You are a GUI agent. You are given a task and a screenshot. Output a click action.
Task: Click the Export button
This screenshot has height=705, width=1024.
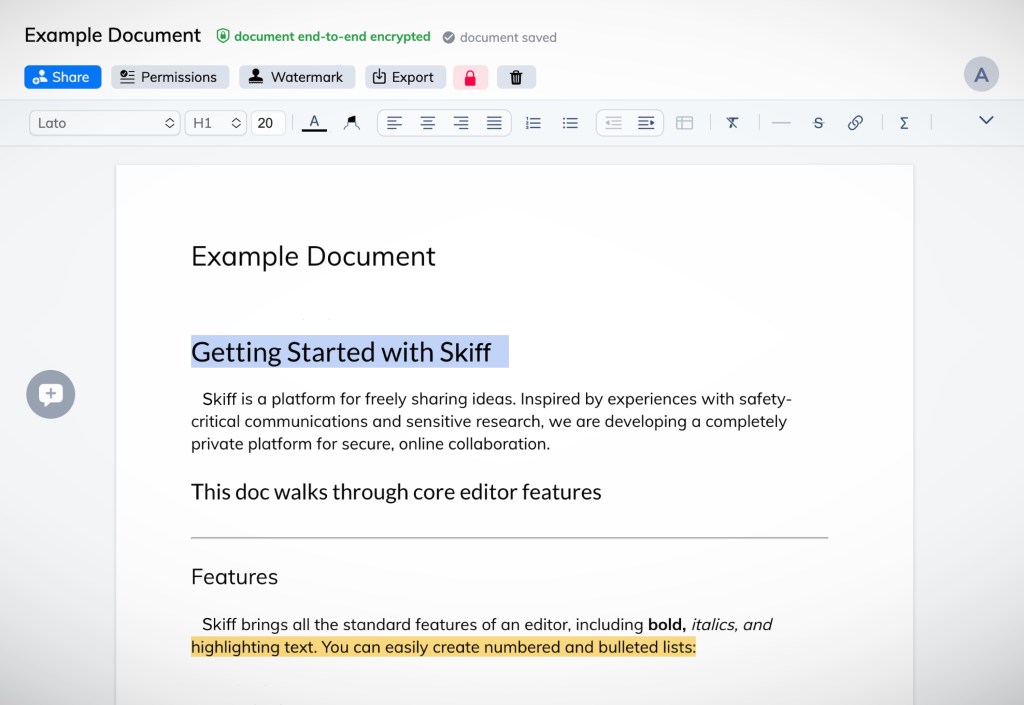405,77
